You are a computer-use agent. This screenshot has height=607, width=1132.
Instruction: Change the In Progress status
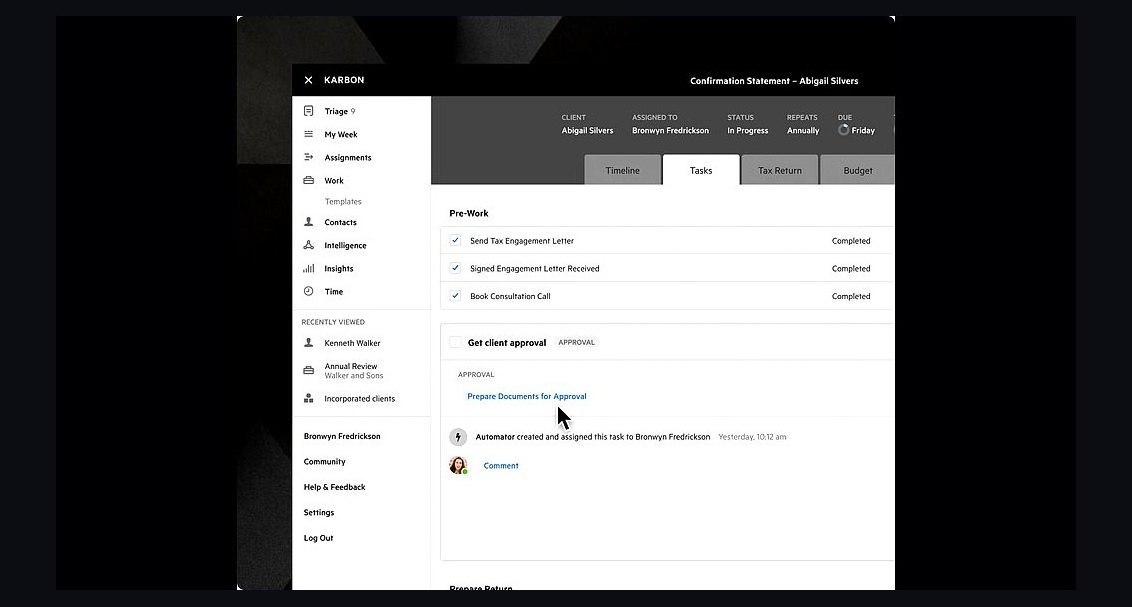[747, 131]
